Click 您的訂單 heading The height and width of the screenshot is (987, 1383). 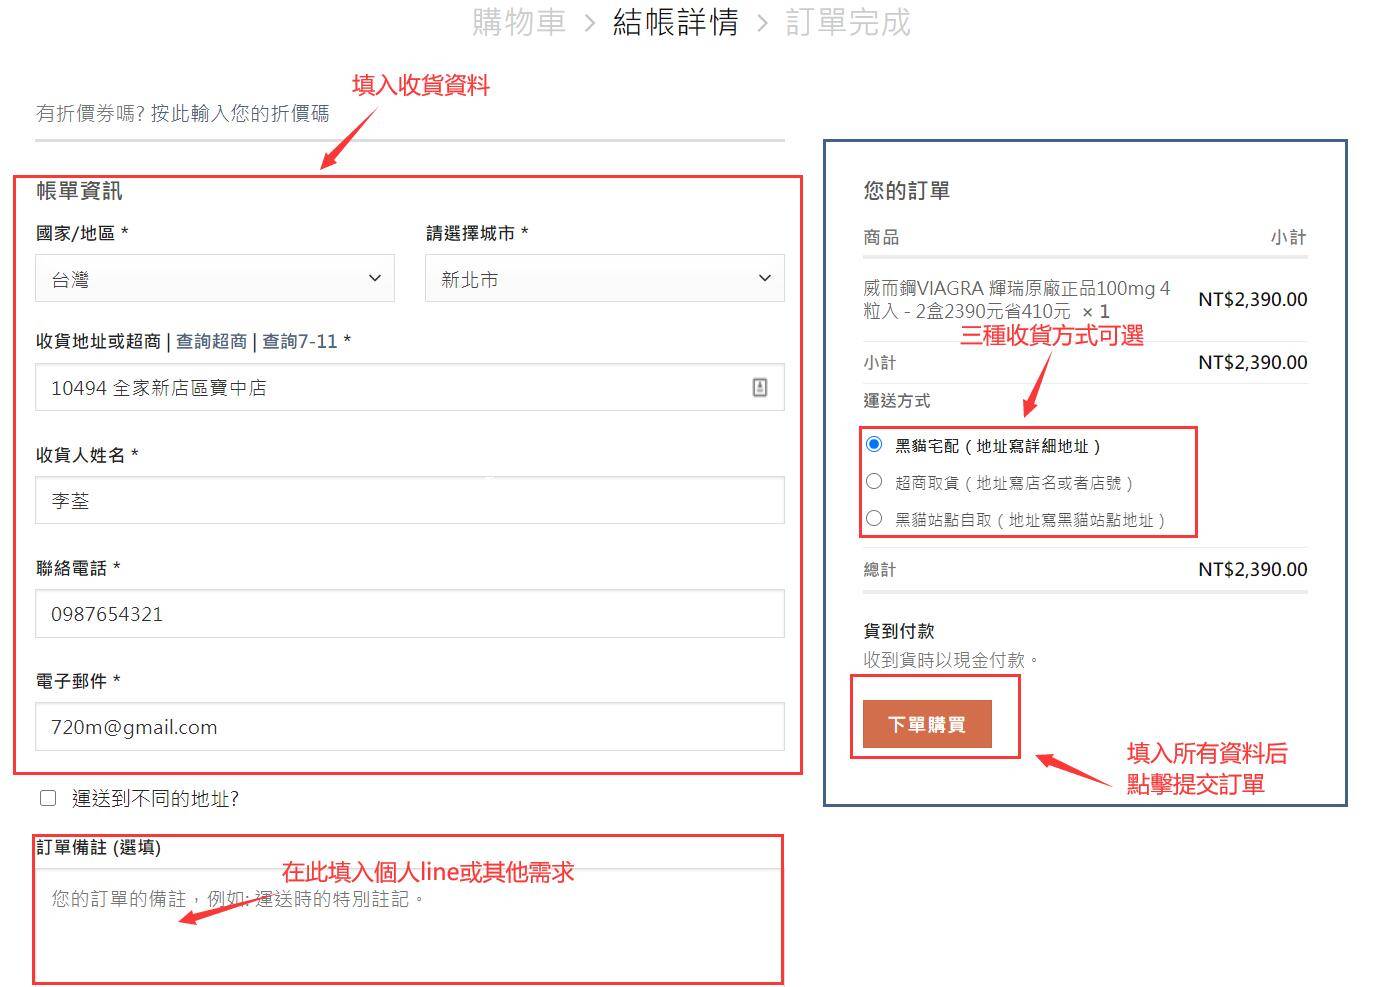point(906,190)
